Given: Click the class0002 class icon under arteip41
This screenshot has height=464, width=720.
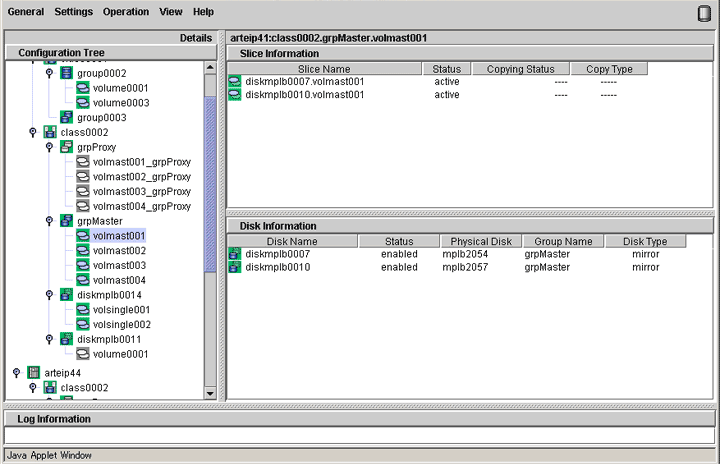Looking at the screenshot, I should coord(50,132).
